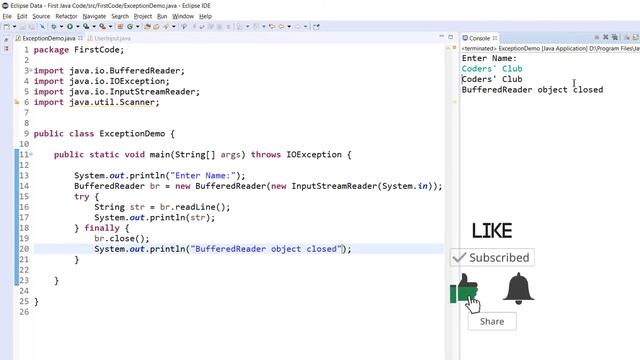Viewport: 640px width, 360px height.
Task: Click the Search flashlight toolbar icon
Action: coord(166,27)
